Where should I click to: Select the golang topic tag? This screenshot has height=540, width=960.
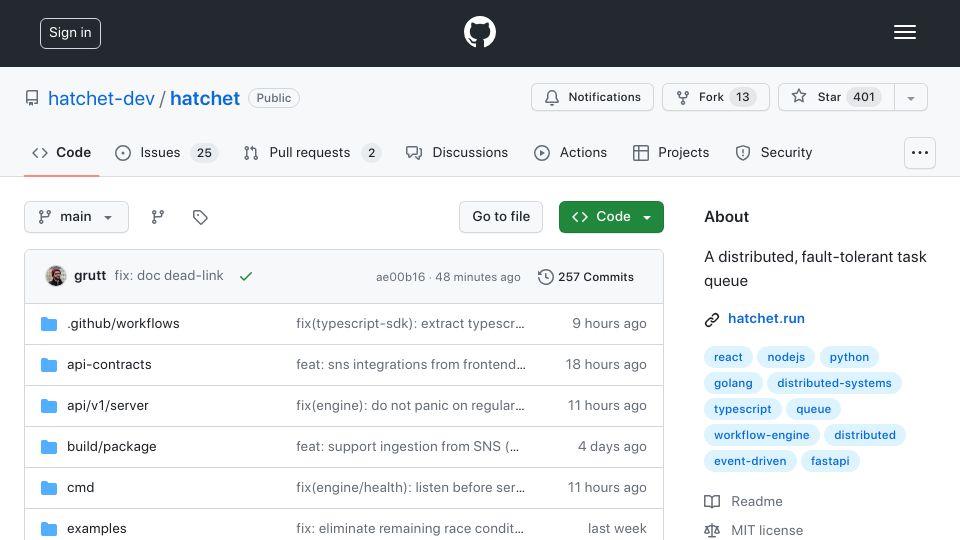733,383
